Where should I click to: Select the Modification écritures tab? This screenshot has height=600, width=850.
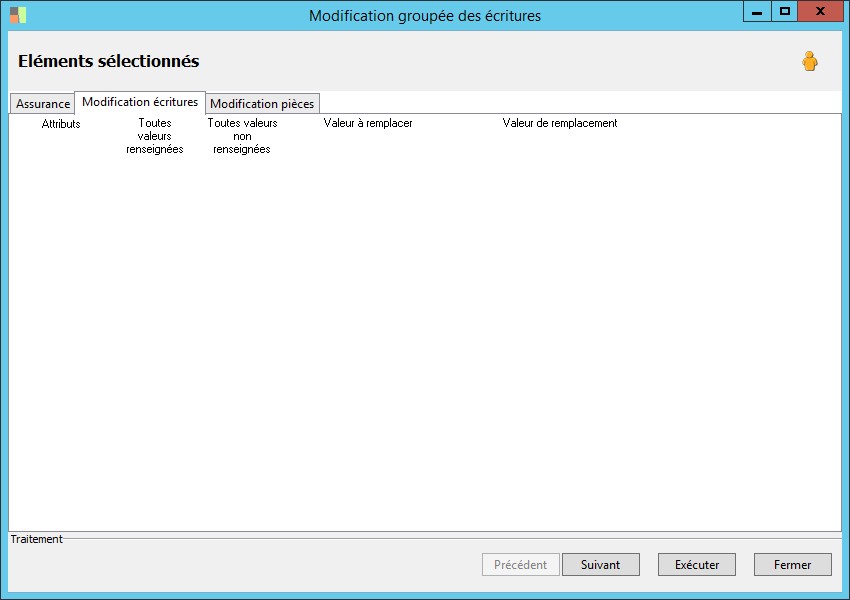pyautogui.click(x=140, y=102)
